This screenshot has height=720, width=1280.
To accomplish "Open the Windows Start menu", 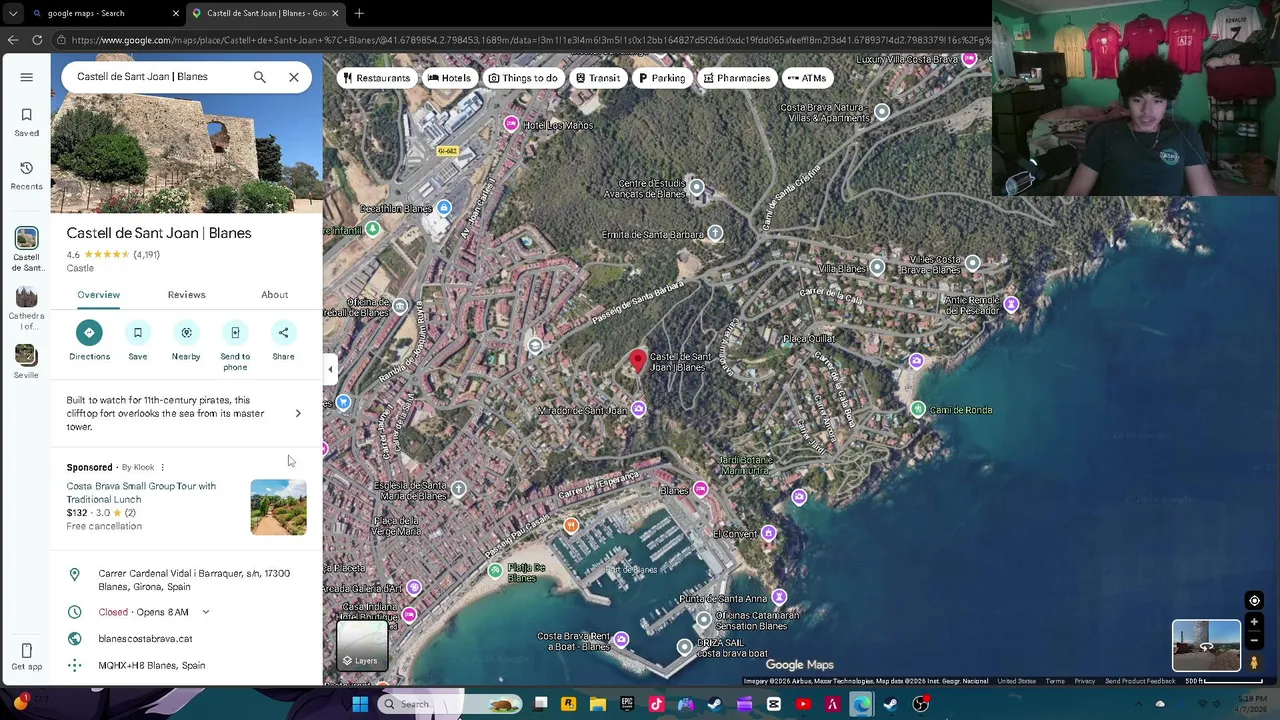I will 360,704.
